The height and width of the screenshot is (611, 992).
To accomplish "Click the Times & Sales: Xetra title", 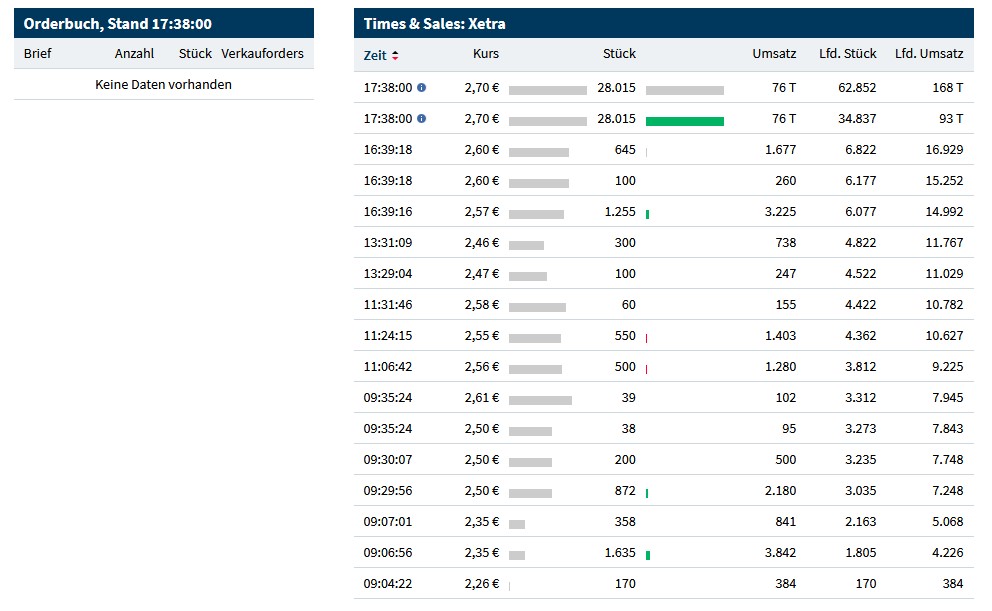I will [434, 24].
